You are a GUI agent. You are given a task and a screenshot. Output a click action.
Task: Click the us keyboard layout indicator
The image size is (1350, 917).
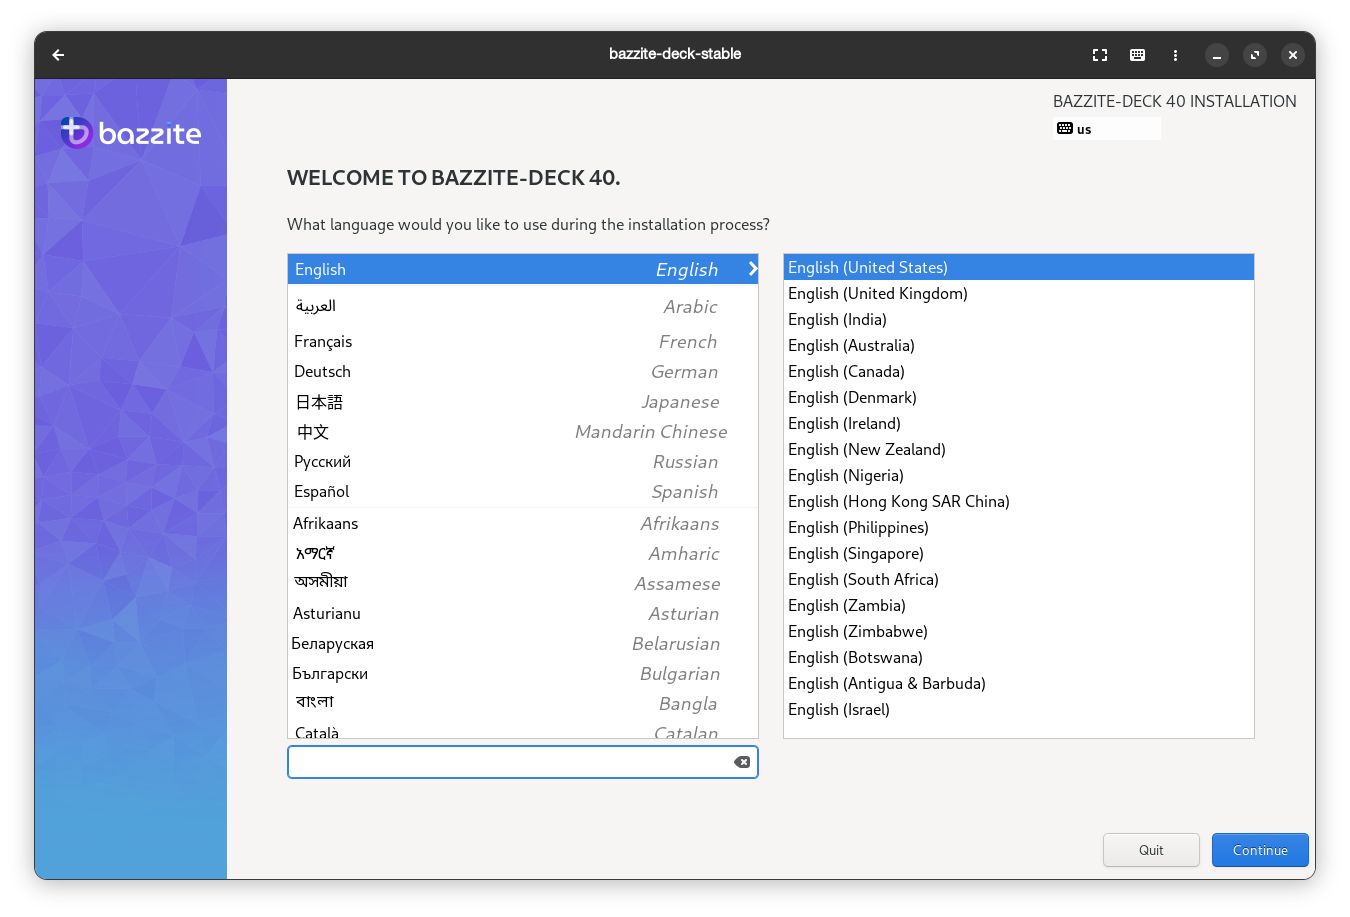point(1082,128)
